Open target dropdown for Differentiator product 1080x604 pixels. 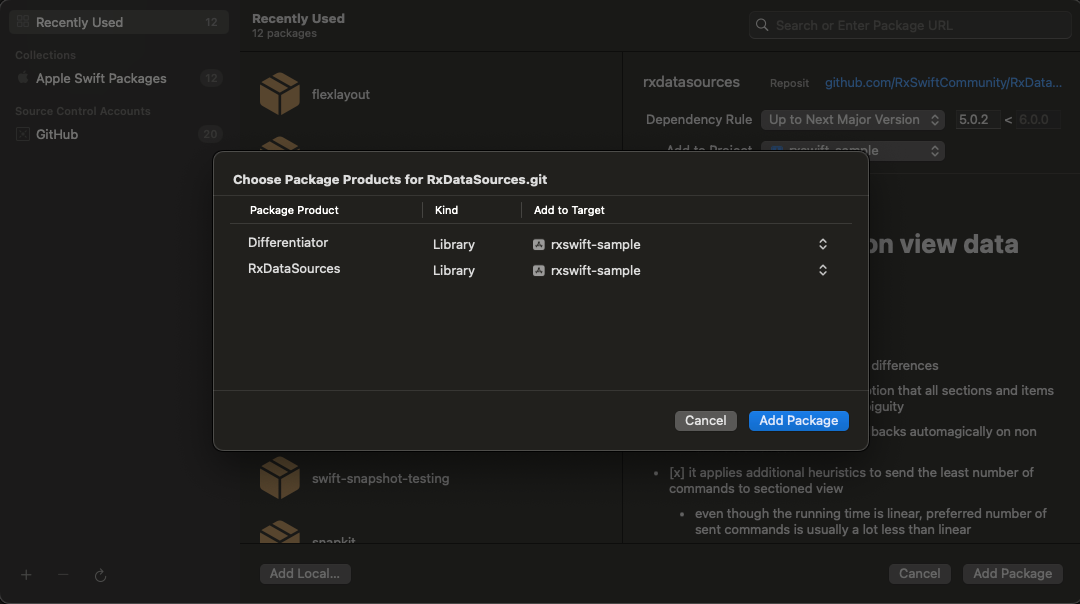pyautogui.click(x=822, y=244)
